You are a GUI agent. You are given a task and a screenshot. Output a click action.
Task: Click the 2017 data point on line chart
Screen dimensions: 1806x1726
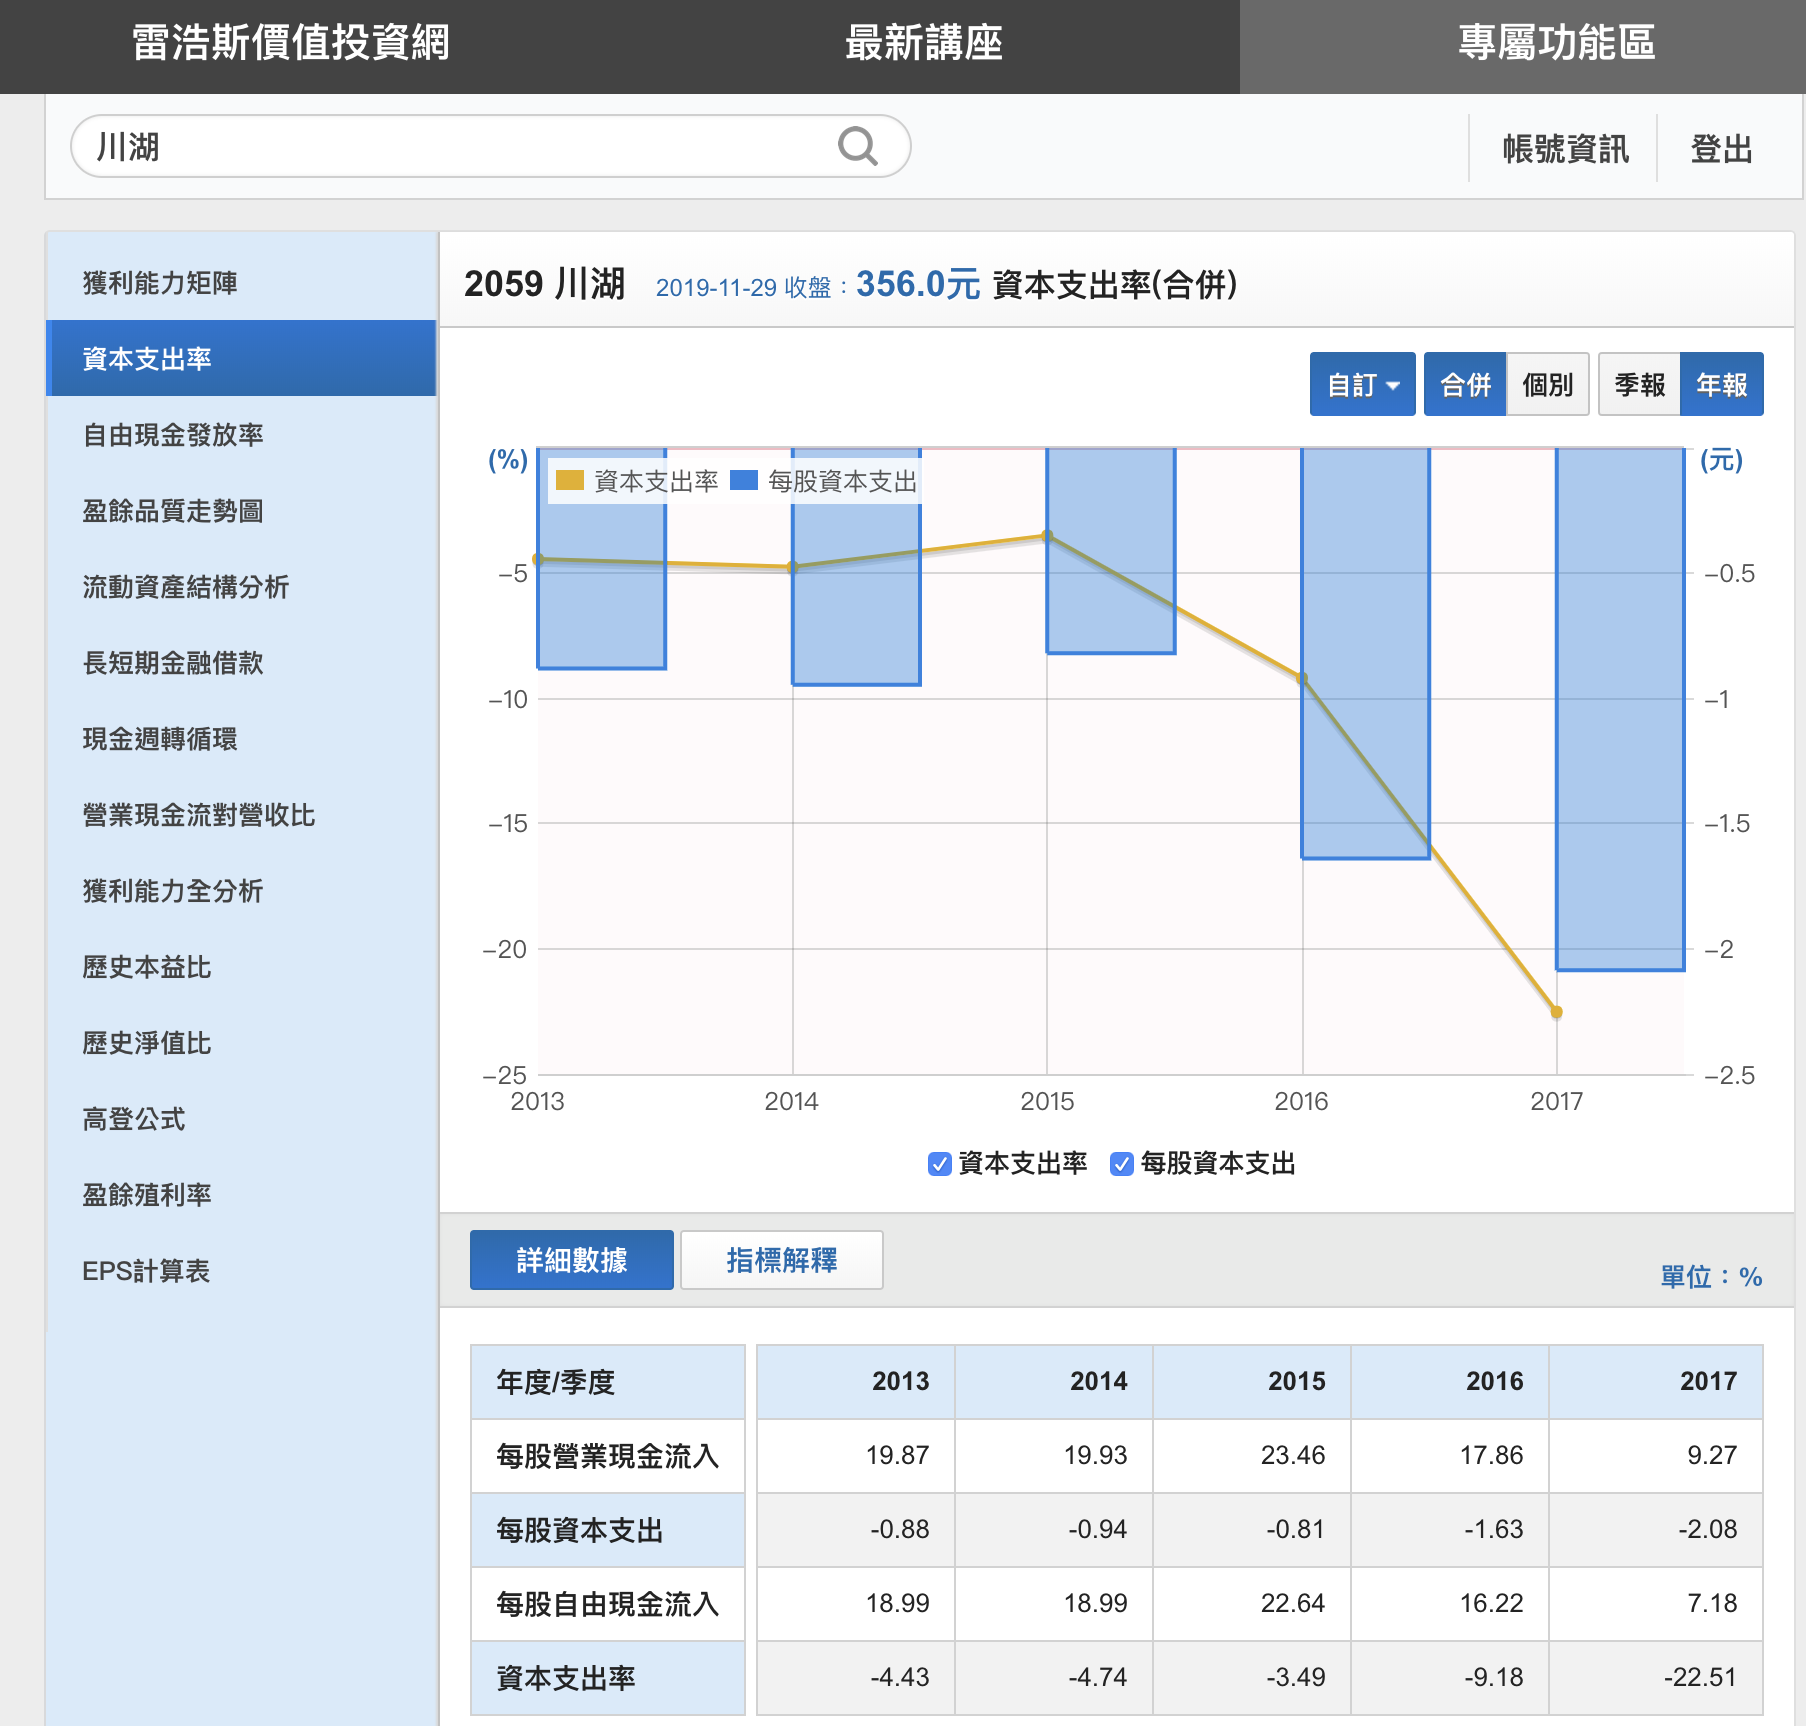point(1556,1012)
